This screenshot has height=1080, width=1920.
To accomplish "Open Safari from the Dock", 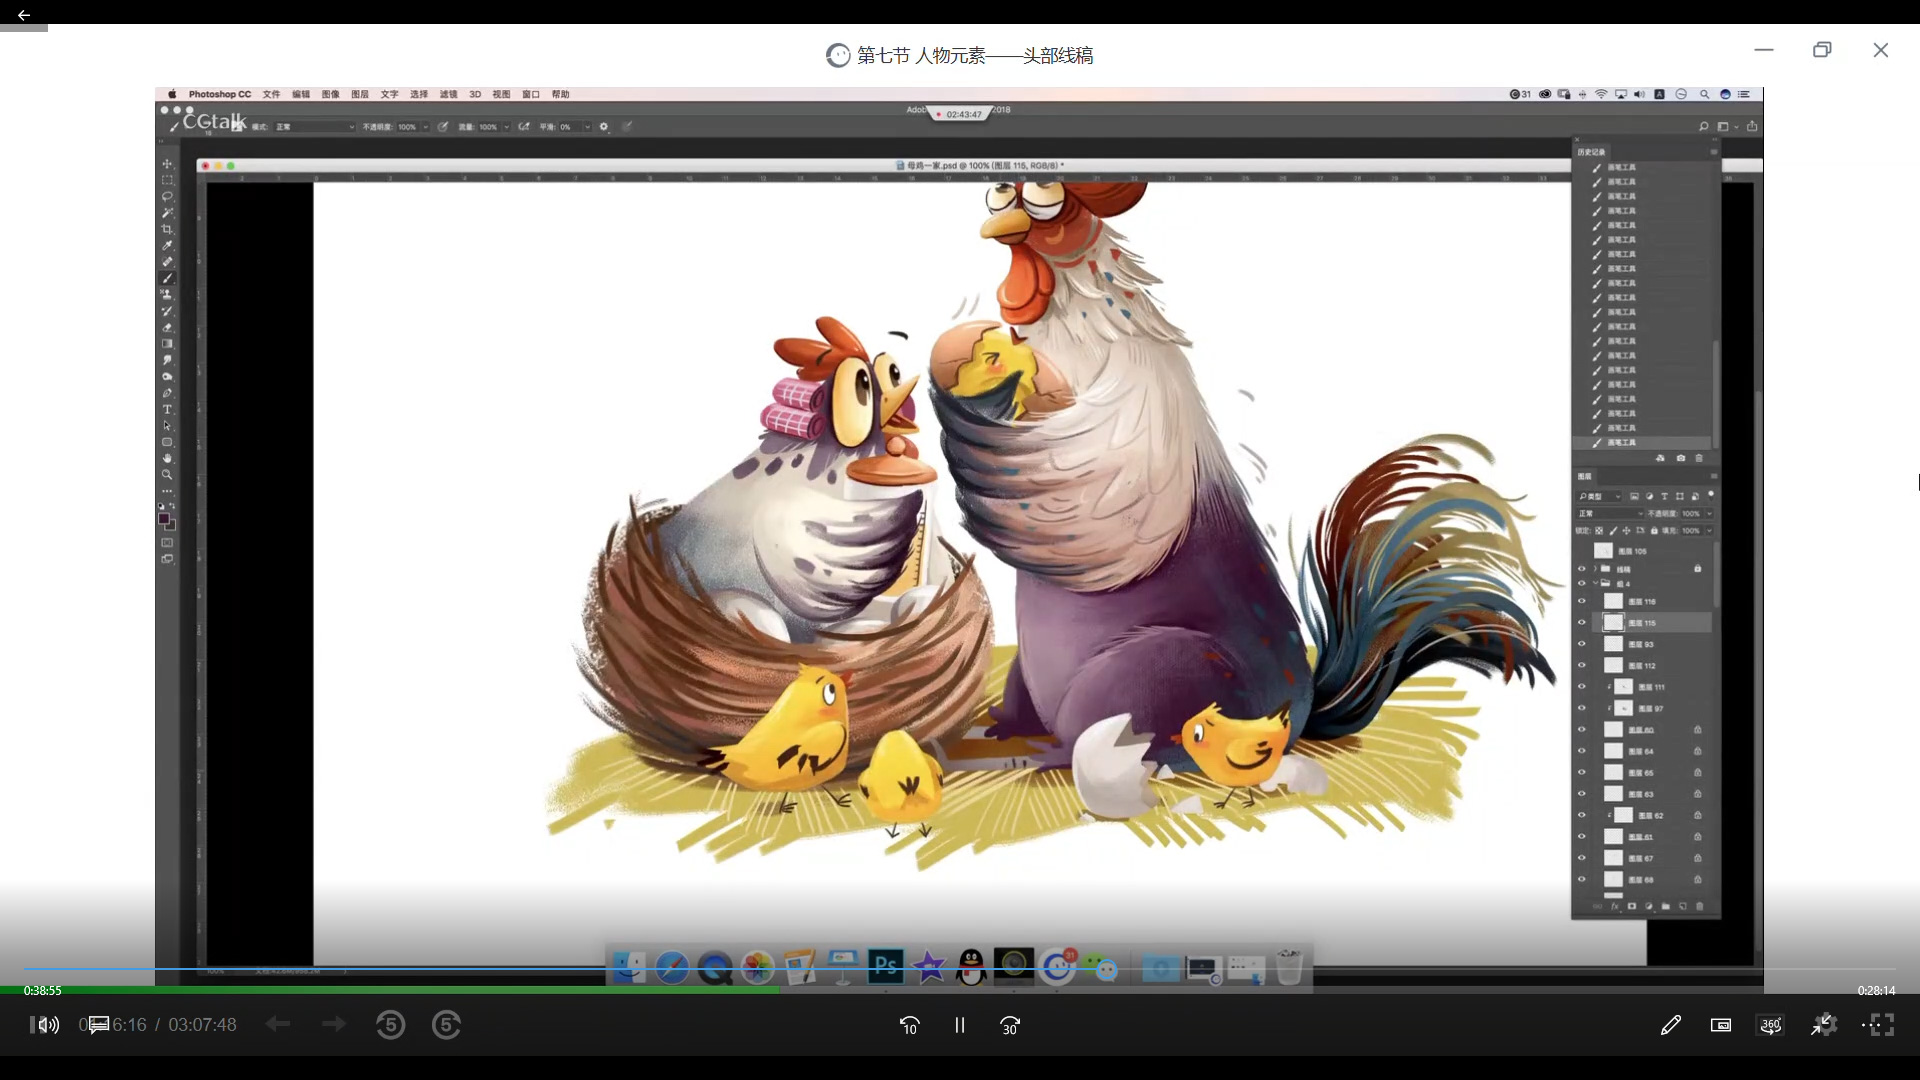I will pyautogui.click(x=672, y=967).
